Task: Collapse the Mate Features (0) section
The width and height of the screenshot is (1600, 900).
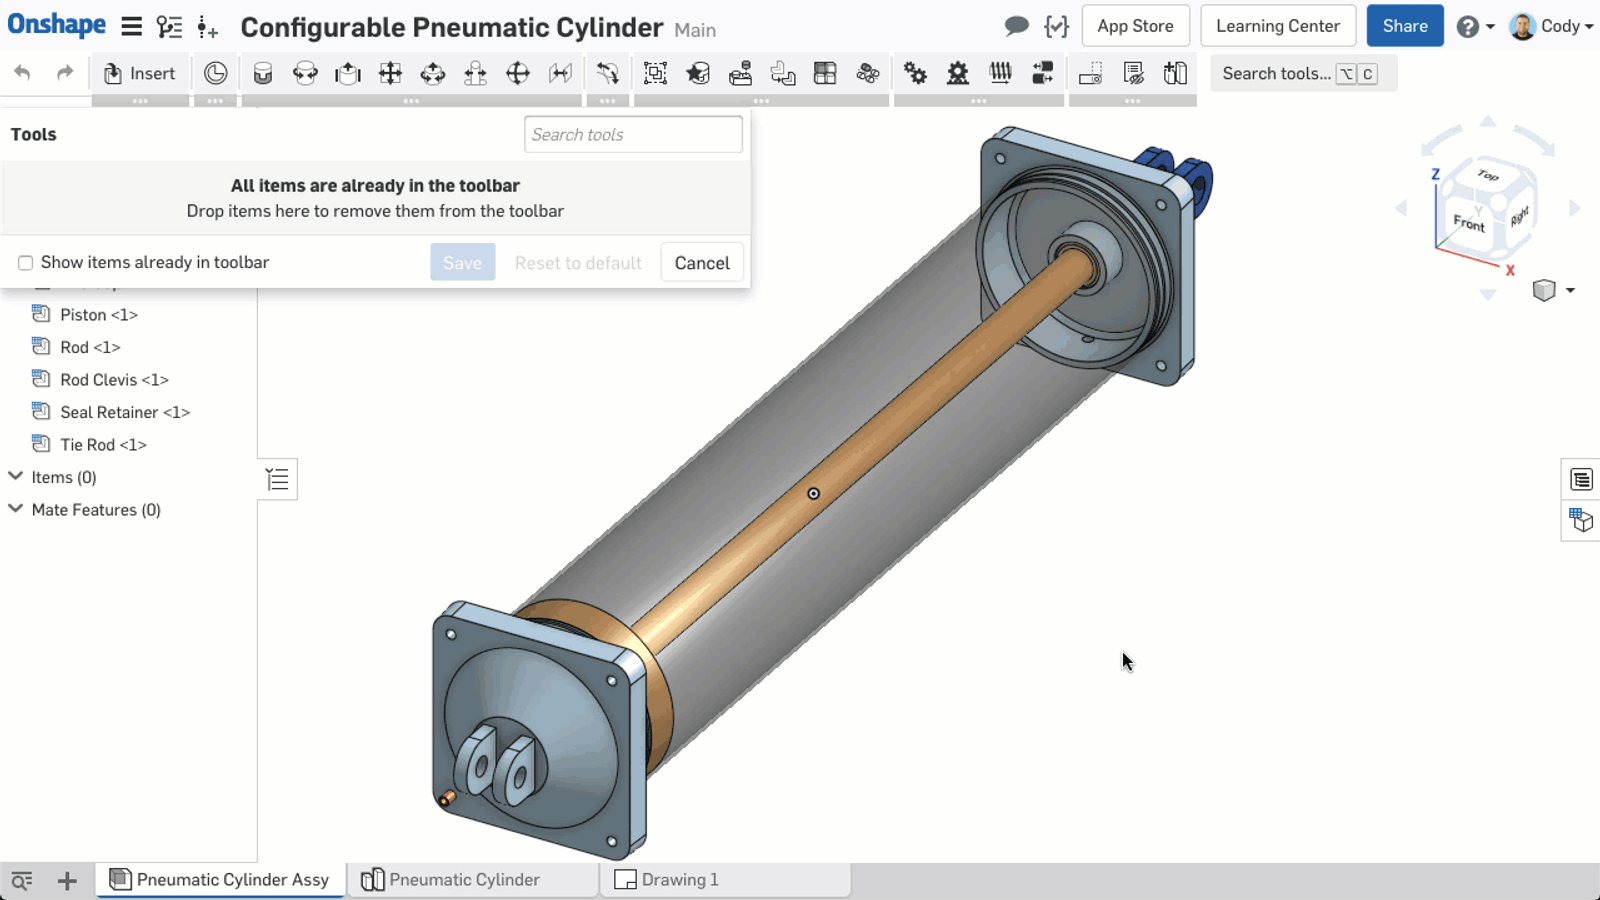Action: (x=16, y=509)
